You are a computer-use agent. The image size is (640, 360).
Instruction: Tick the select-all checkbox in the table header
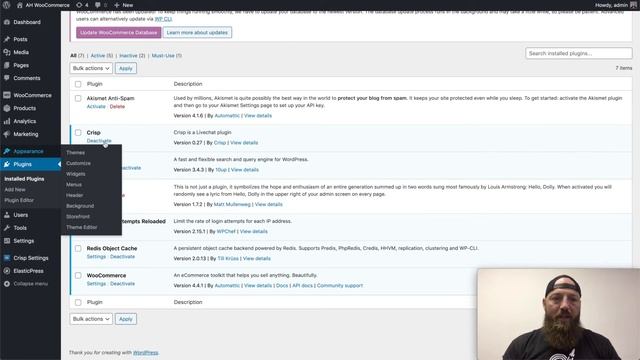click(78, 84)
